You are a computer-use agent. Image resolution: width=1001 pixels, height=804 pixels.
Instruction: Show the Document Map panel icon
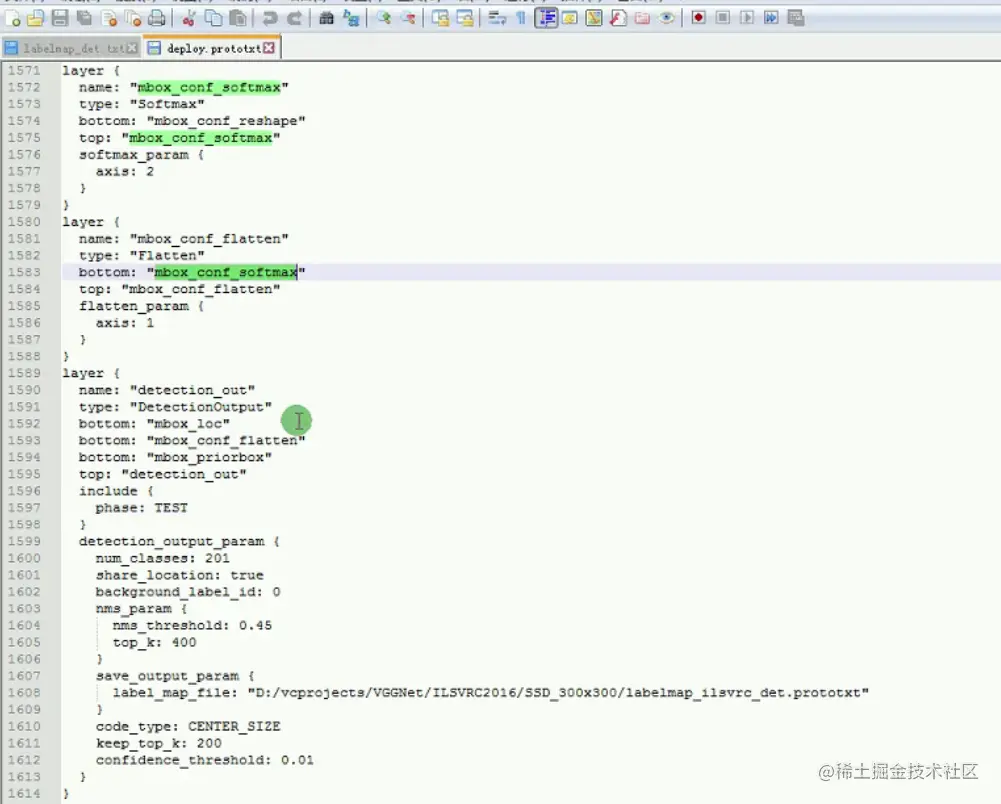coord(594,19)
